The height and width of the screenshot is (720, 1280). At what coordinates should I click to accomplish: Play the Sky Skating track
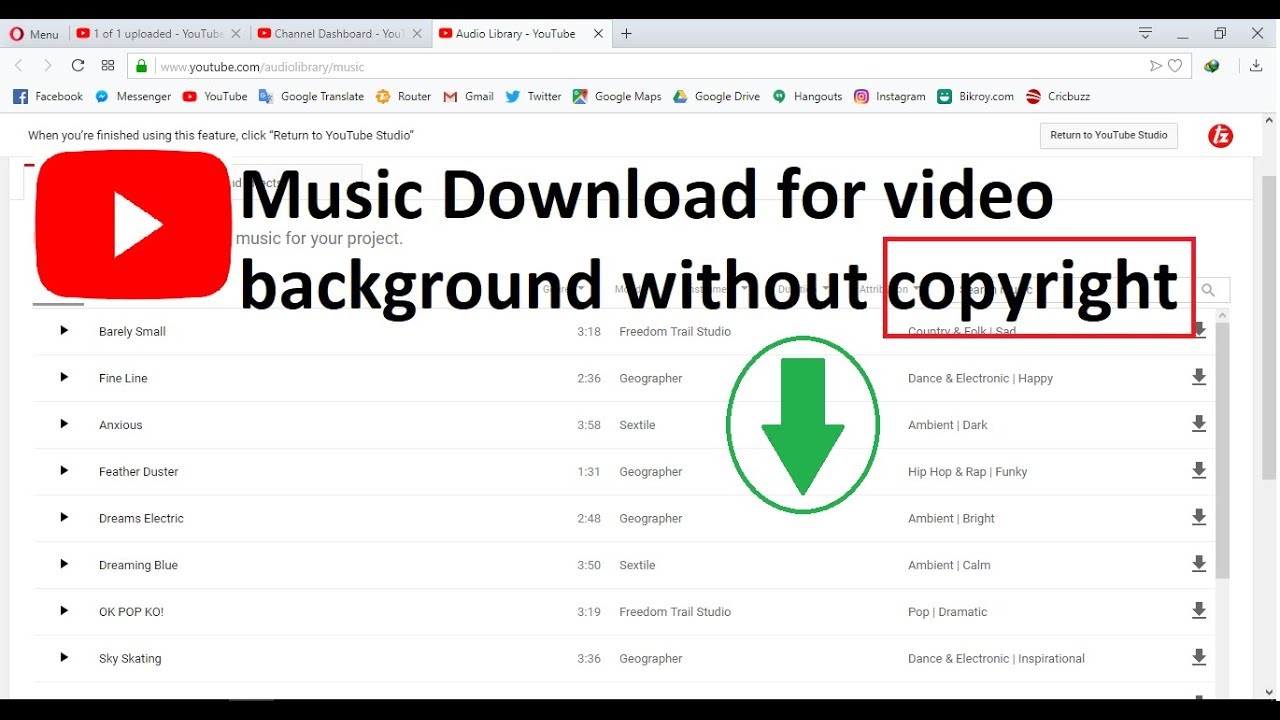click(64, 658)
